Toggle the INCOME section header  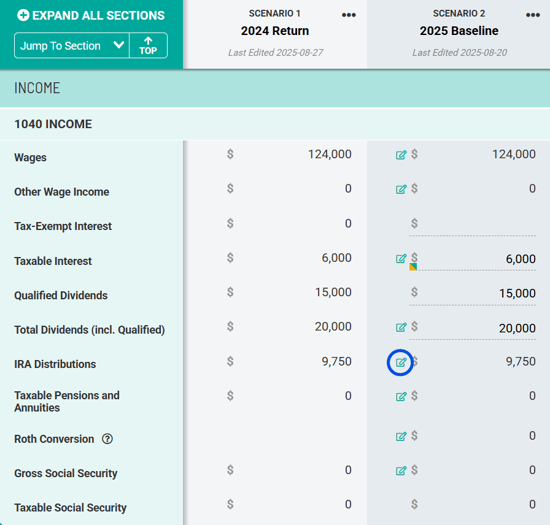click(x=275, y=88)
